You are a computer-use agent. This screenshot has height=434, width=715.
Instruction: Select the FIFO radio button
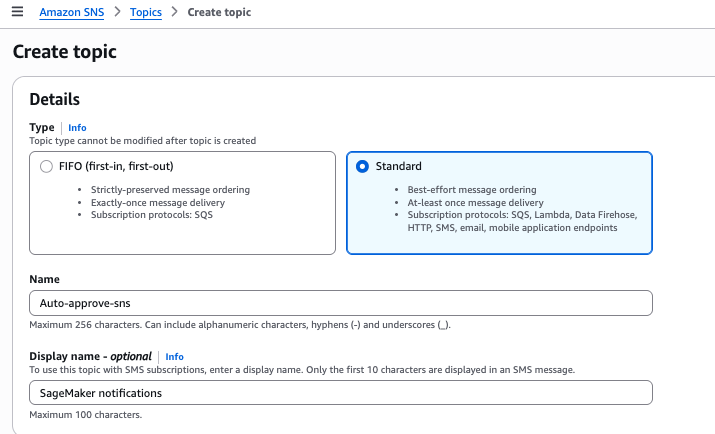point(46,167)
